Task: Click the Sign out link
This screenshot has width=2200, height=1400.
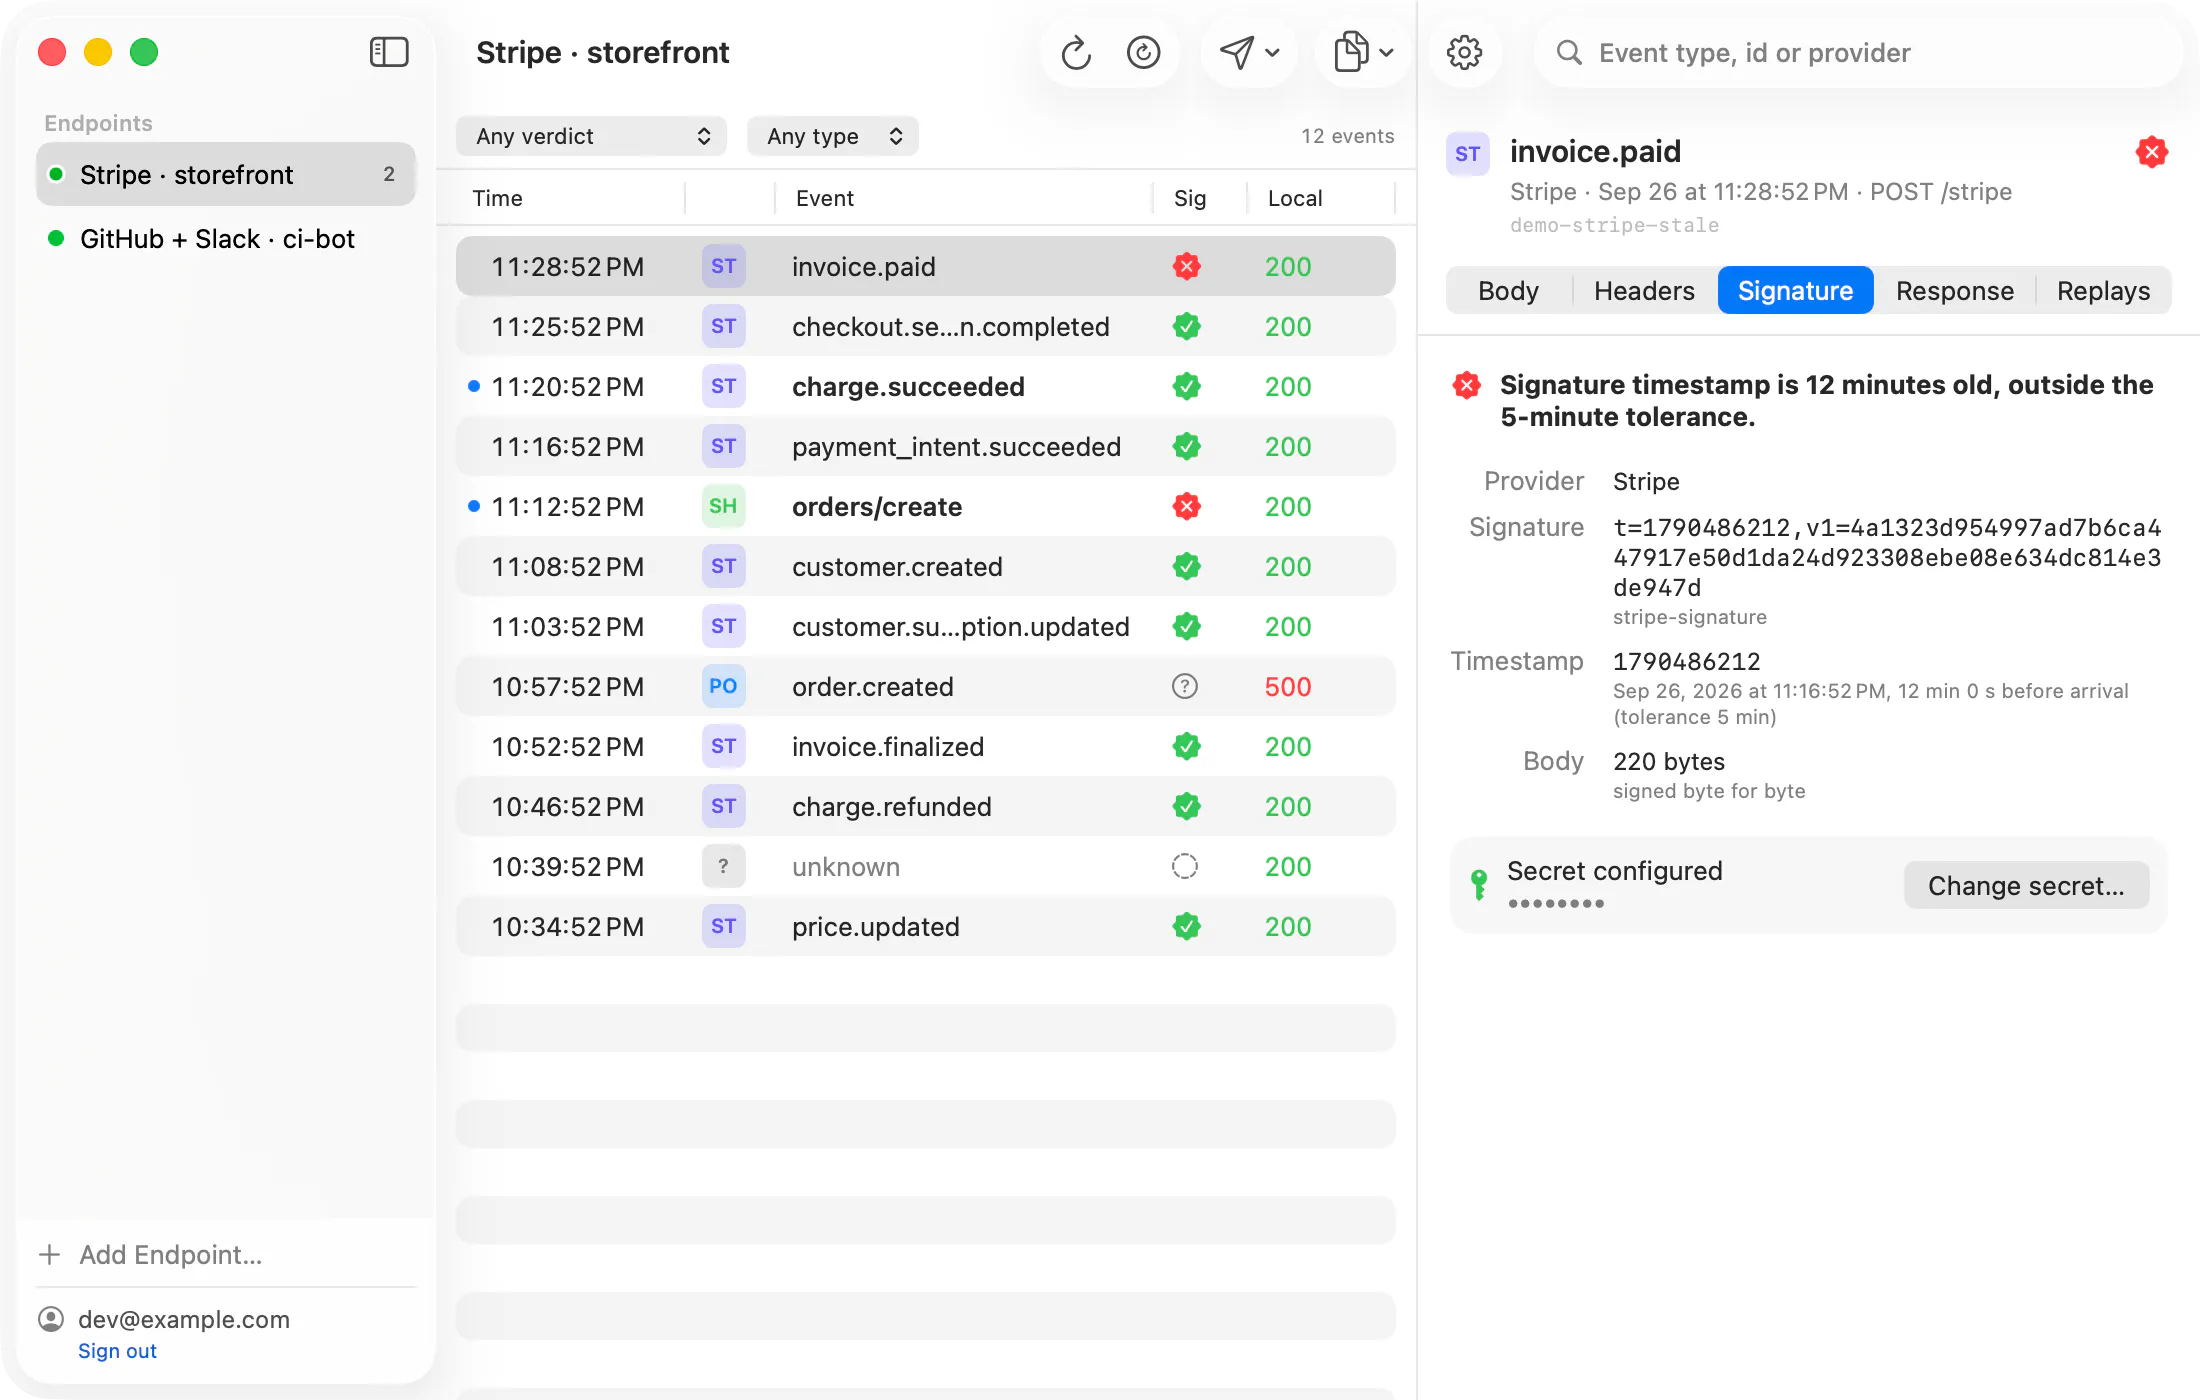Action: tap(117, 1351)
